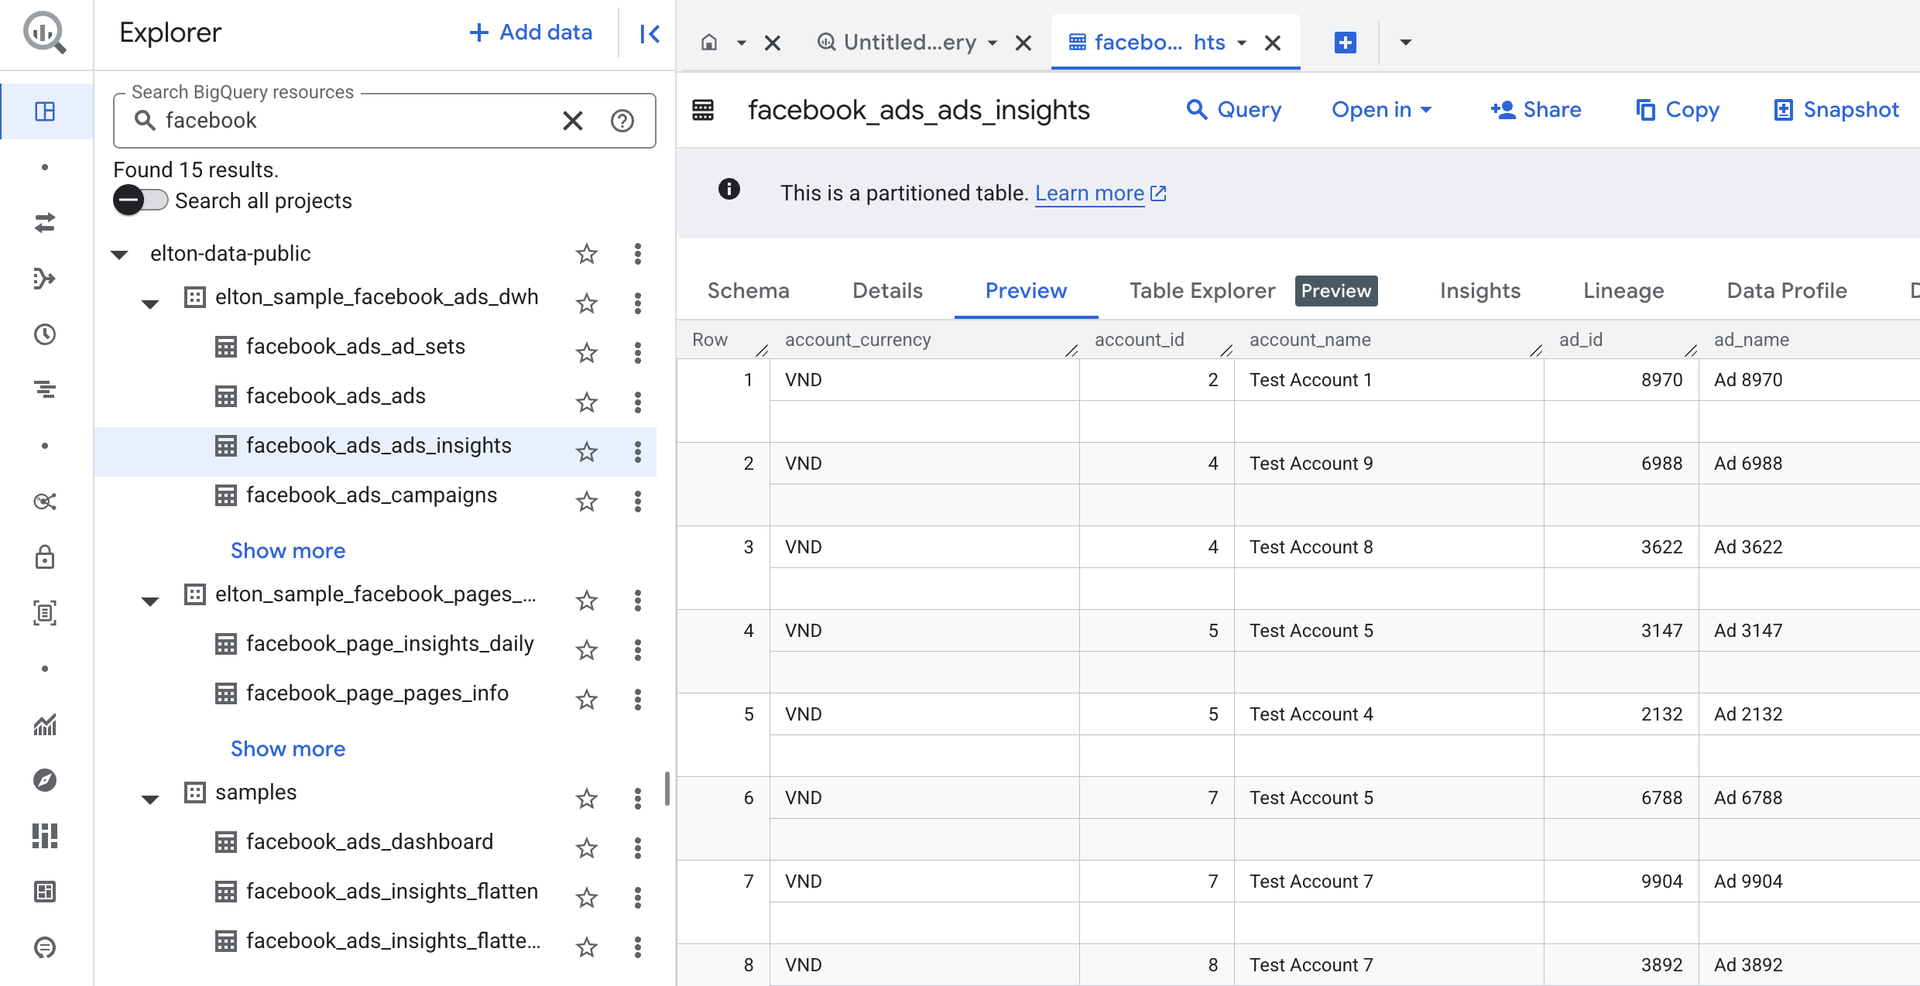The height and width of the screenshot is (986, 1920).
Task: Switch to the Data Profile tab
Action: [1787, 291]
